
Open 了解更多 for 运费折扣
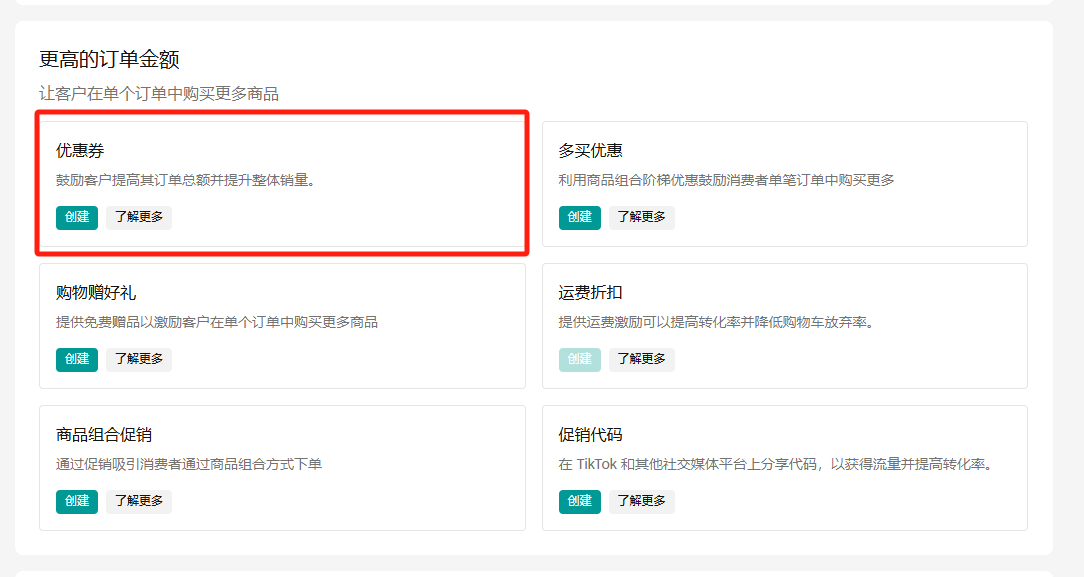tap(642, 359)
